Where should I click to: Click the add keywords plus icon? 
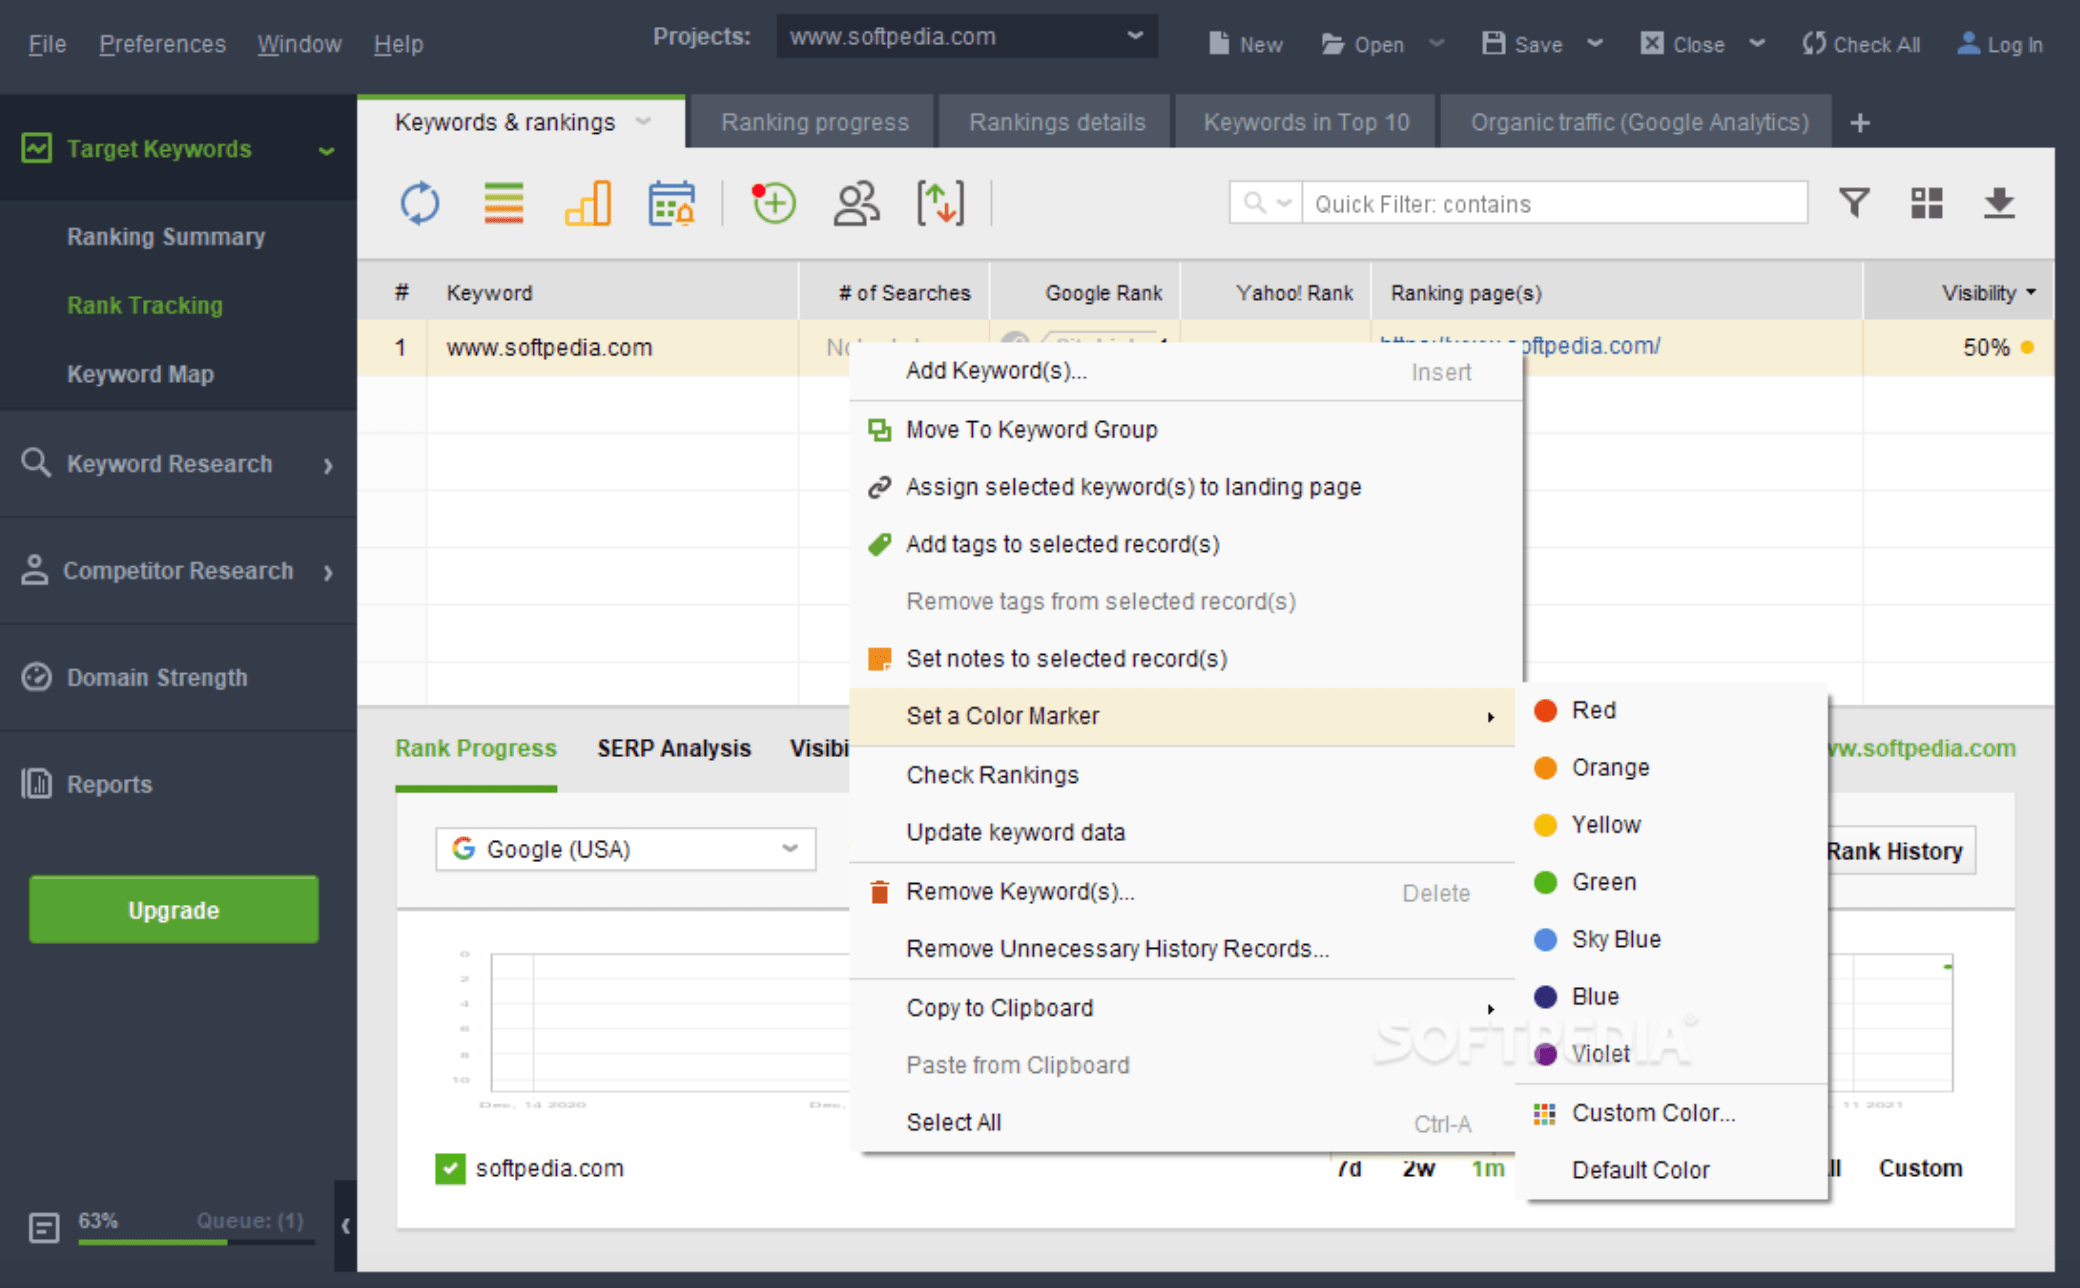(772, 203)
